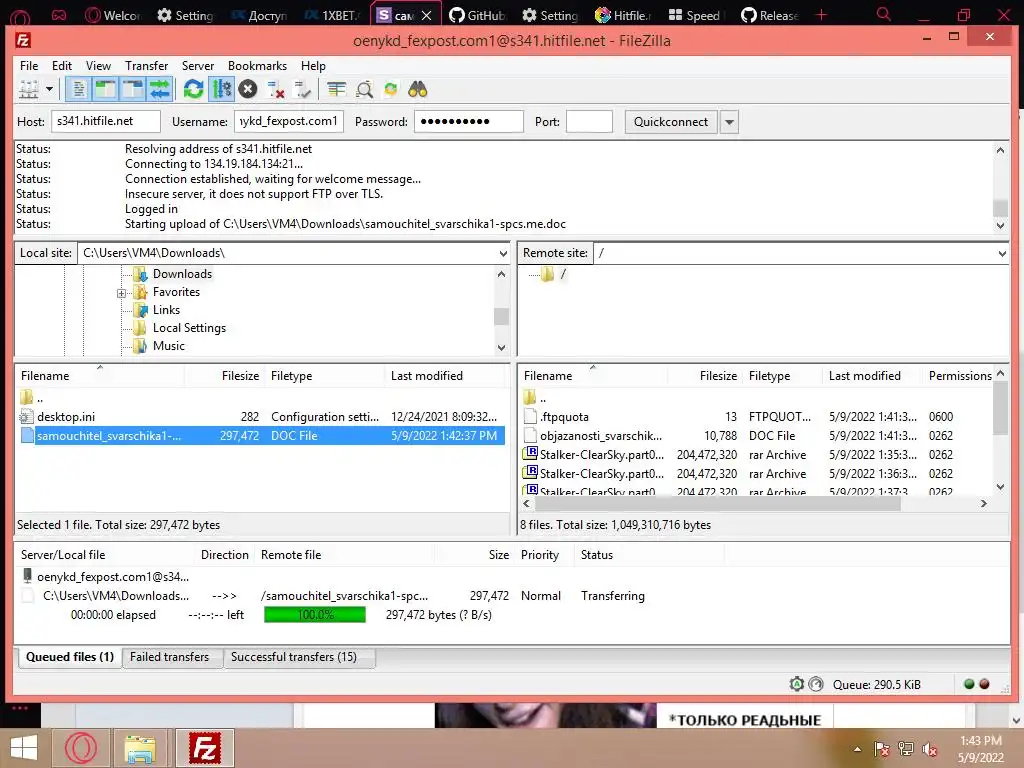The width and height of the screenshot is (1024, 768).
Task: Reconnect to the last server
Action: click(302, 89)
